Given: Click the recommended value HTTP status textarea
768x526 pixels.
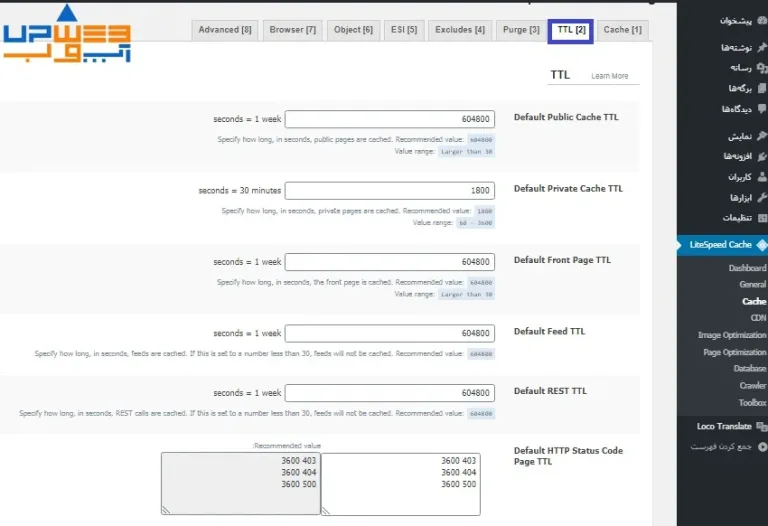Looking at the screenshot, I should pos(240,483).
